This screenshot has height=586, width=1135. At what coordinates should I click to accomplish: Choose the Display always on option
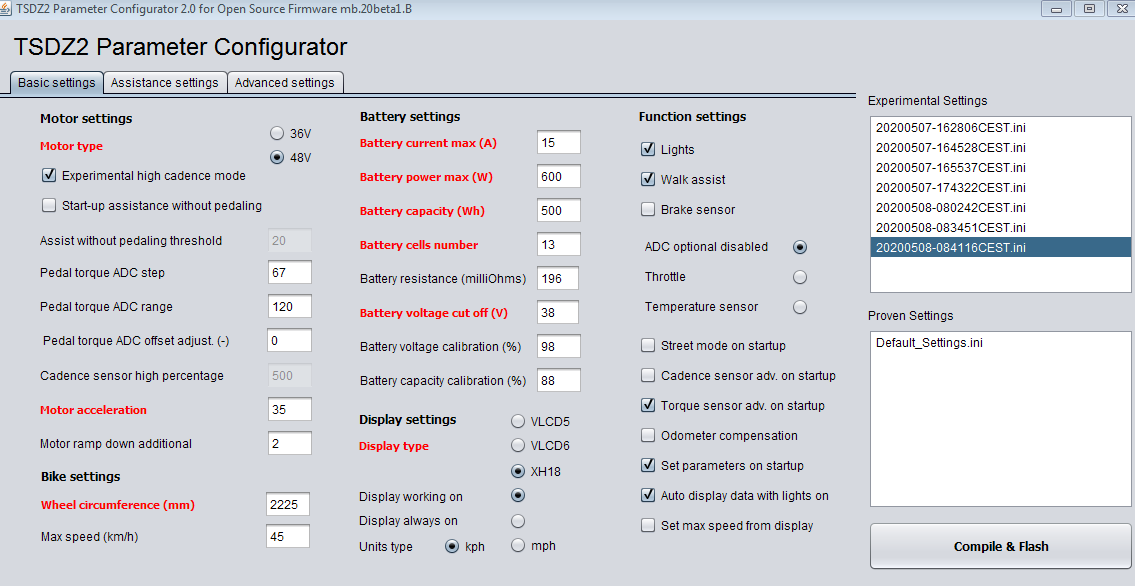tap(518, 521)
